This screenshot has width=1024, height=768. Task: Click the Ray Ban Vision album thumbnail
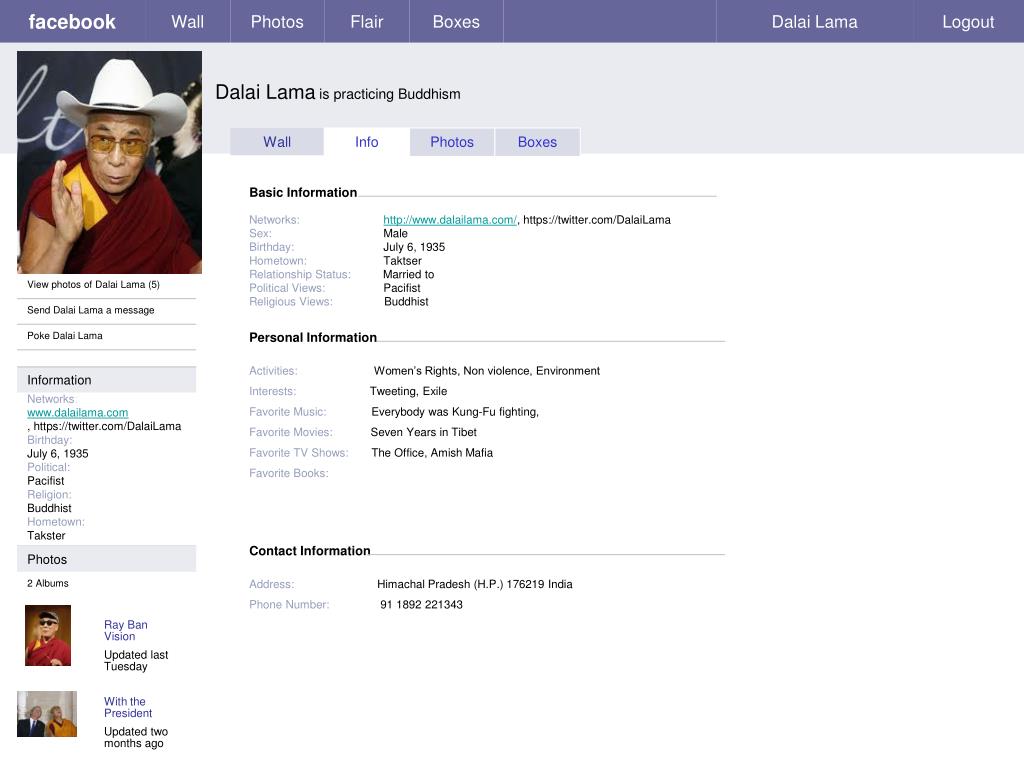(x=48, y=635)
